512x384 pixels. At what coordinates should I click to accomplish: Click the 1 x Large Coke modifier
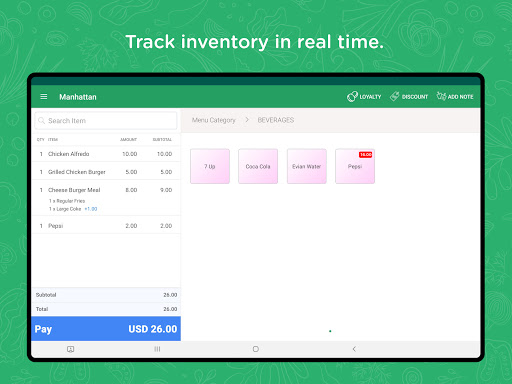(65, 209)
